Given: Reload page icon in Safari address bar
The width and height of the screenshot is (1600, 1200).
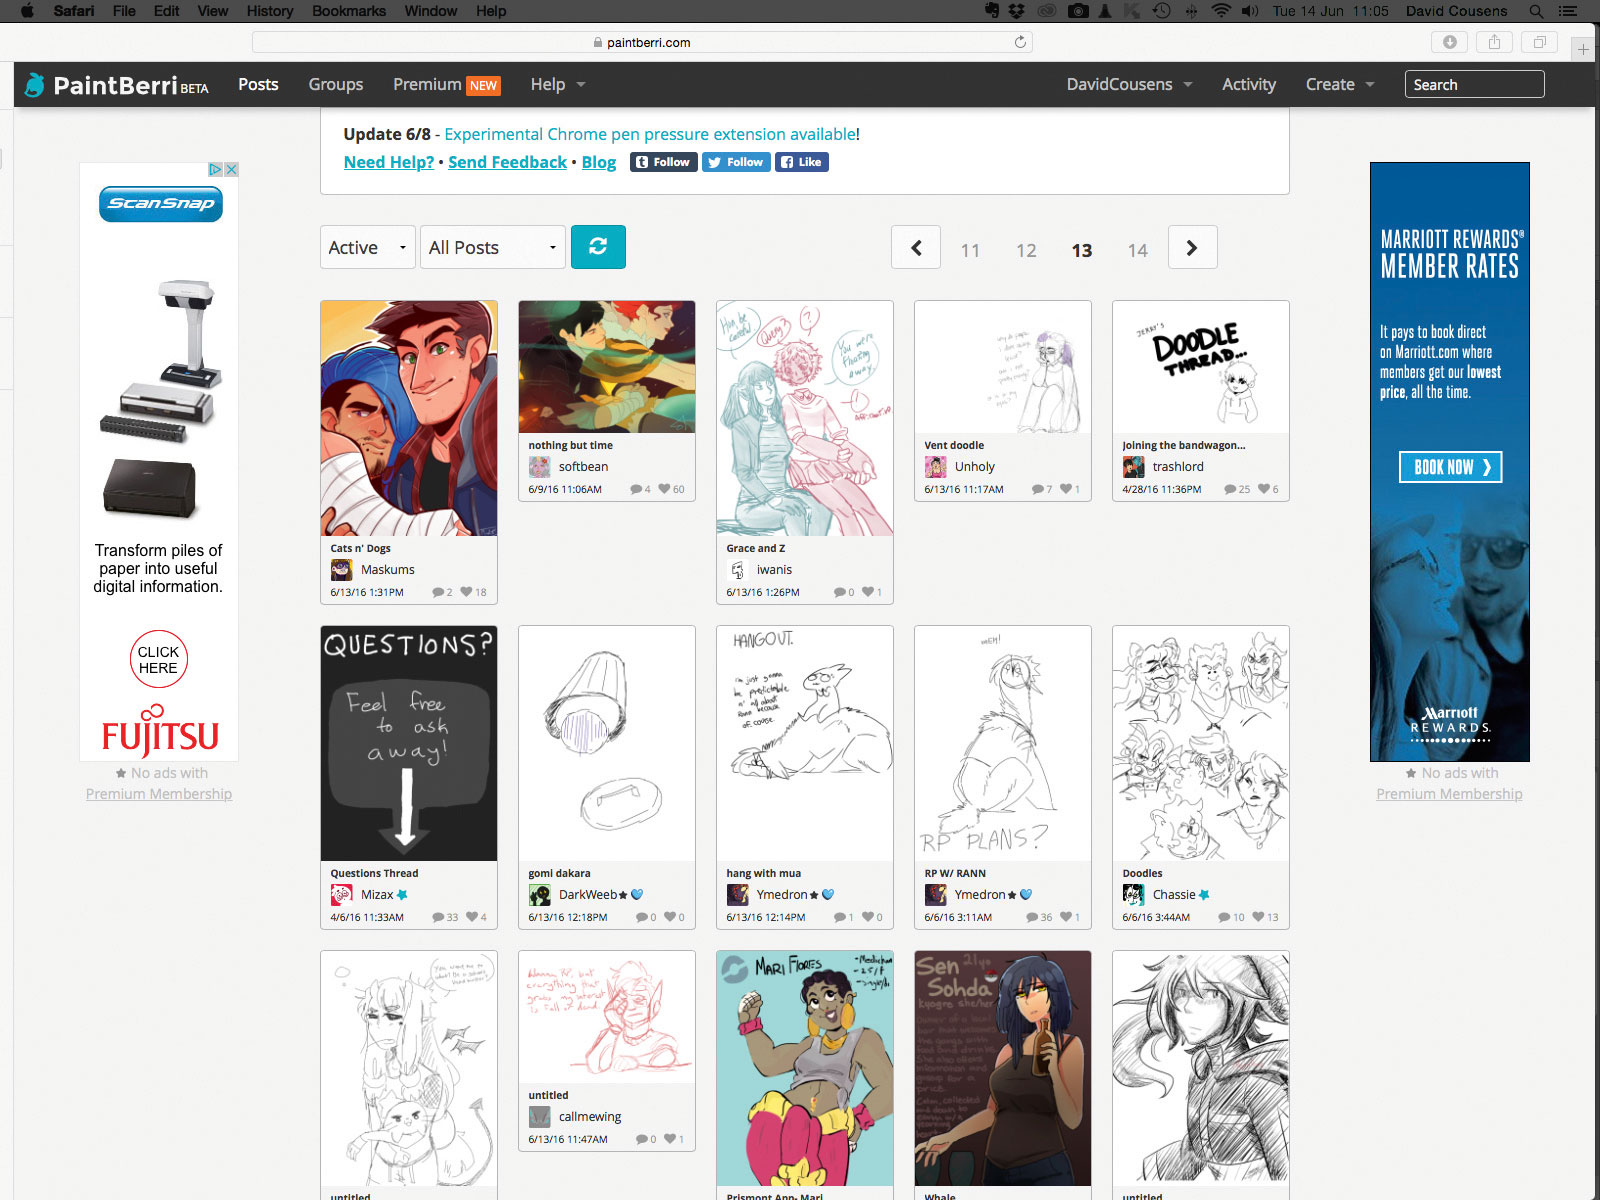Looking at the screenshot, I should [1020, 42].
